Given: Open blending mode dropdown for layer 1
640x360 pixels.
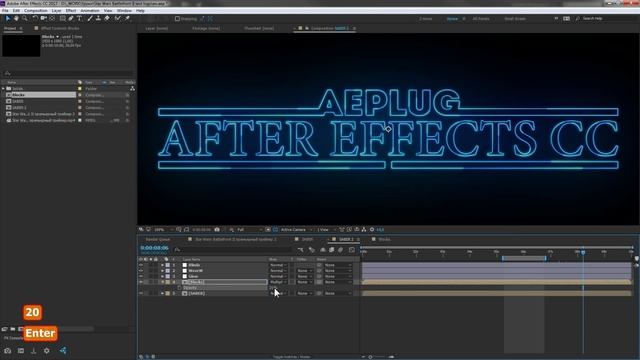Looking at the screenshot, I should point(278,265).
